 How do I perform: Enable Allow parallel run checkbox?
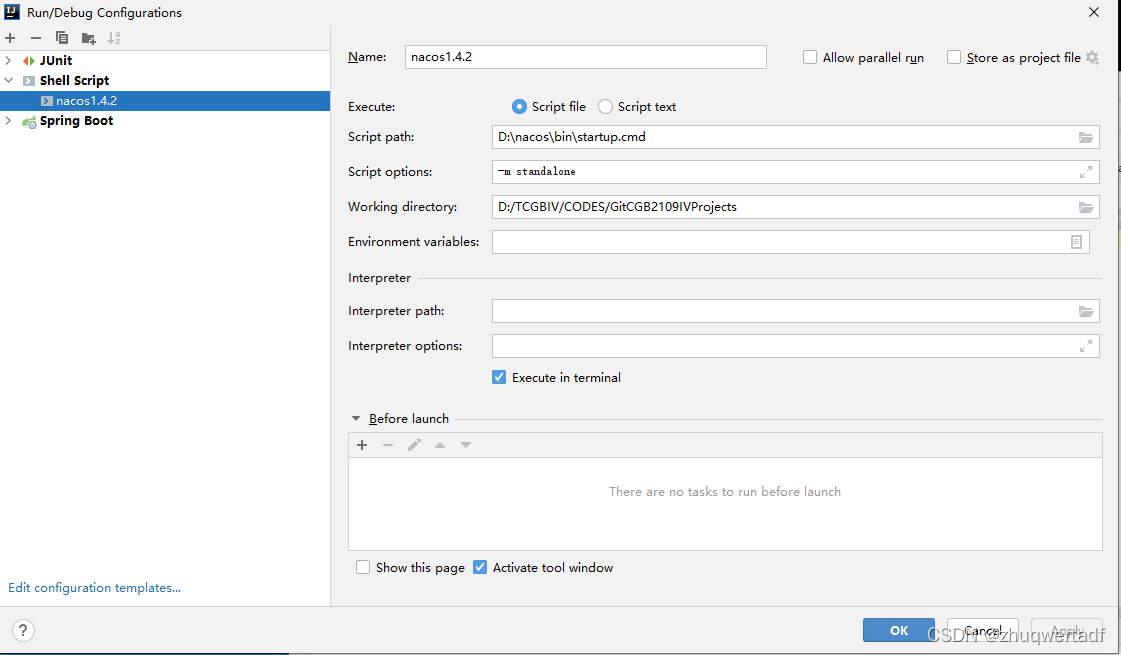810,57
